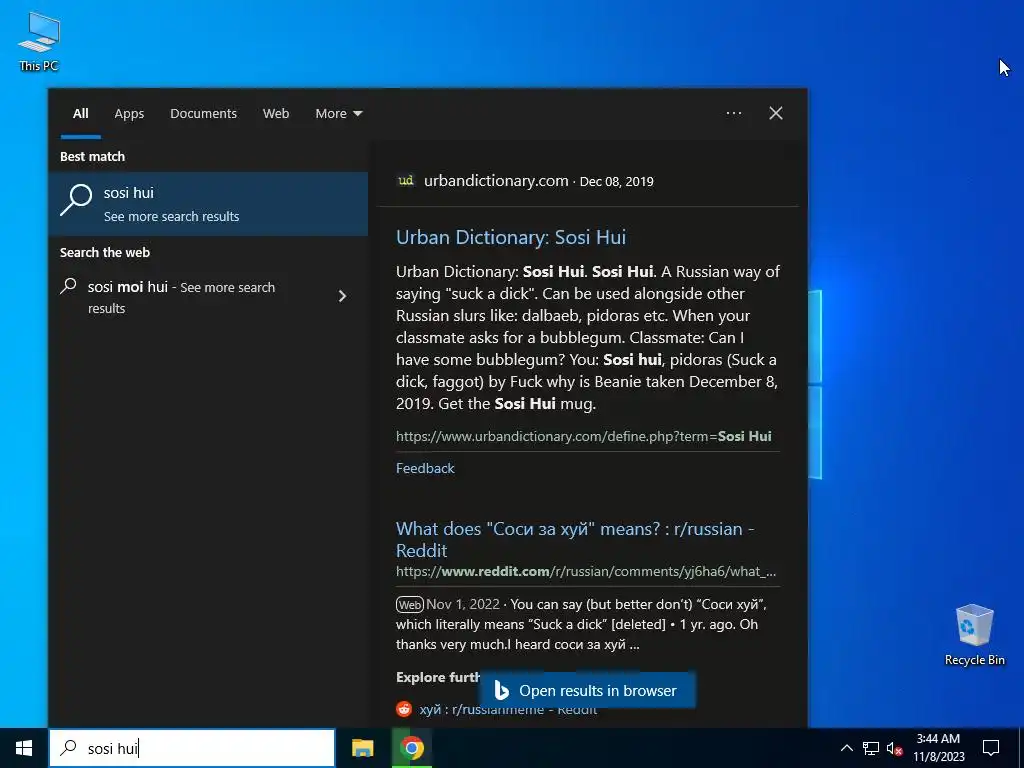Open the reddit.com comments URL link
Screen dimensions: 1024x768
(x=586, y=571)
